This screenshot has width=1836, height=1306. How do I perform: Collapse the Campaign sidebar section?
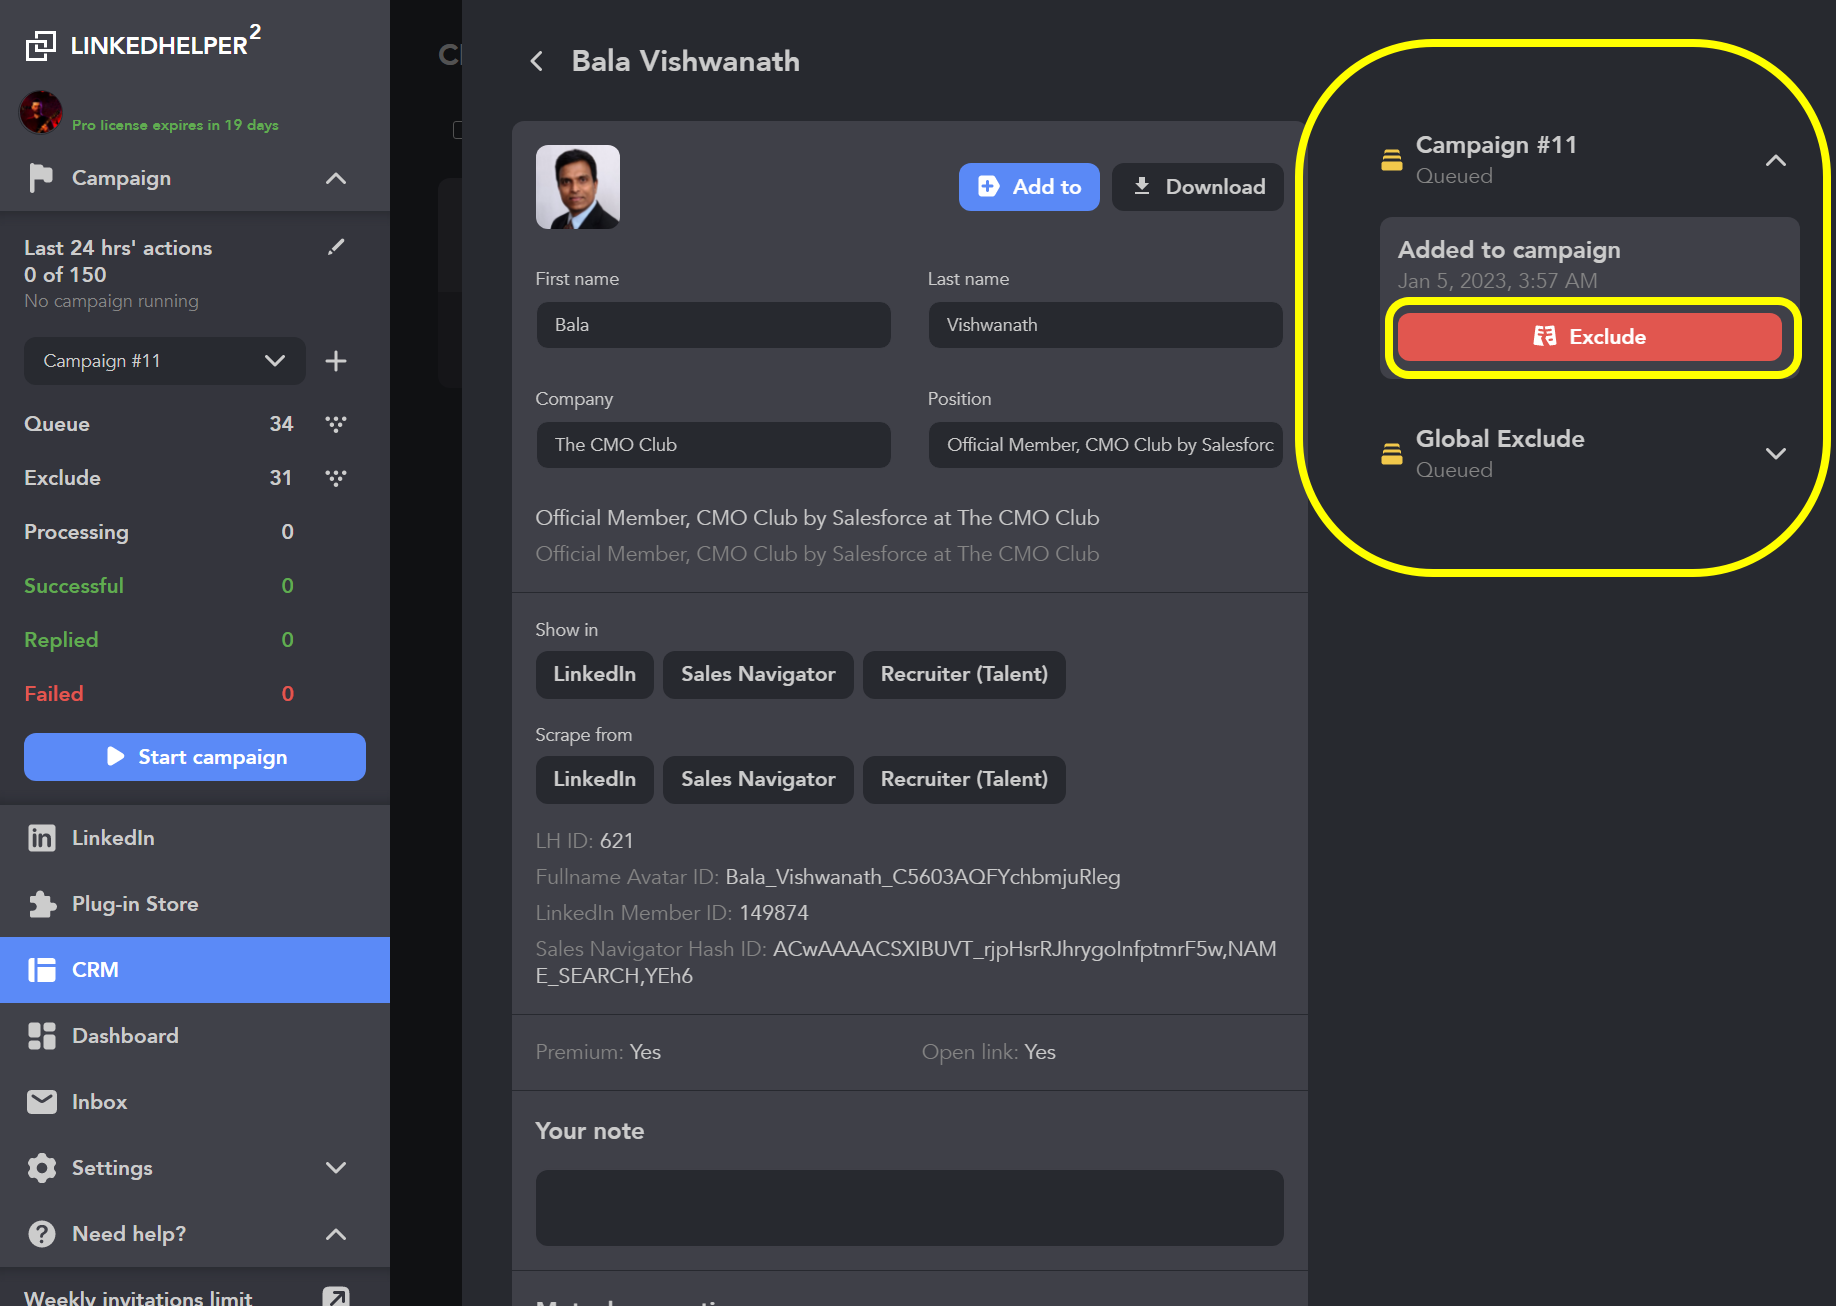point(336,178)
